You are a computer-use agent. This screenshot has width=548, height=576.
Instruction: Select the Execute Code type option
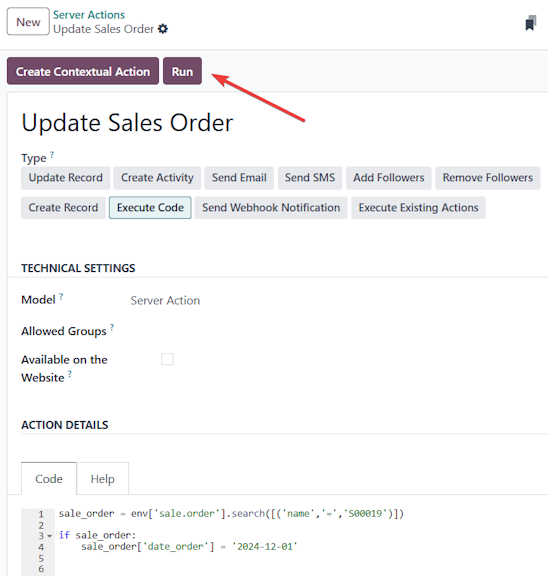pos(150,208)
